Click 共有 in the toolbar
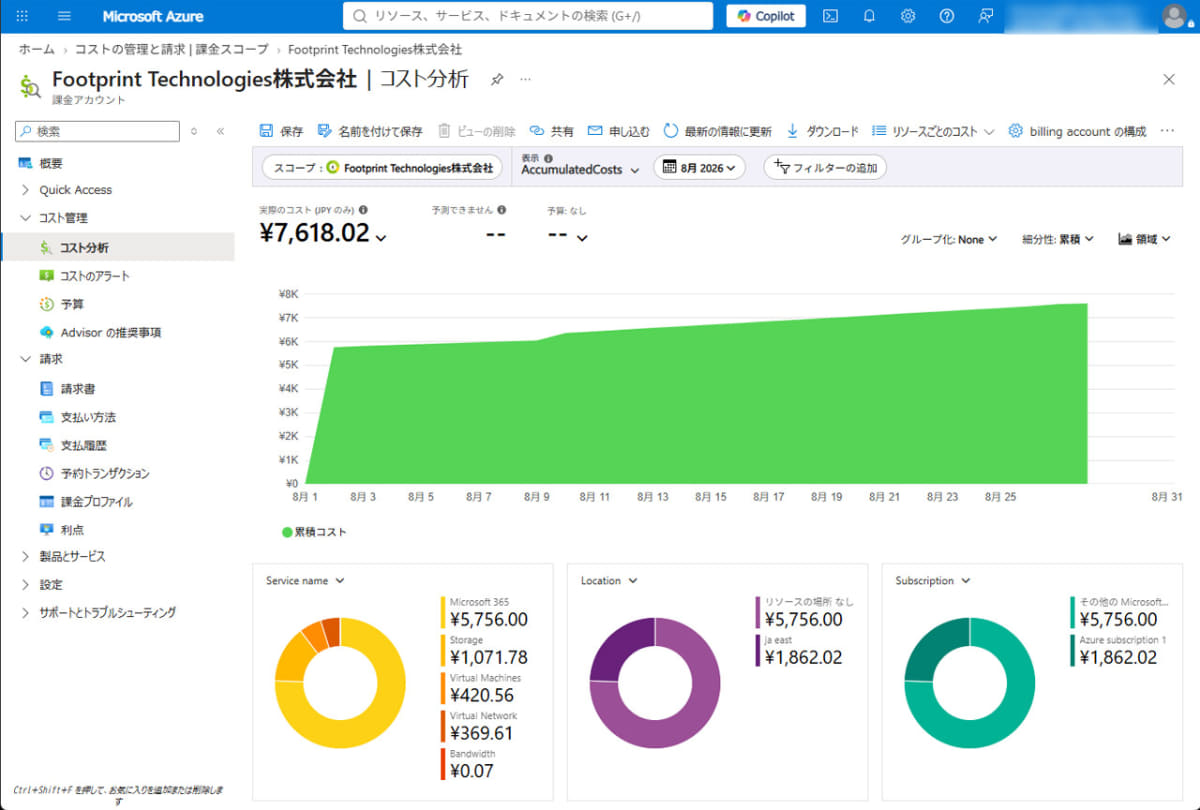 551,131
